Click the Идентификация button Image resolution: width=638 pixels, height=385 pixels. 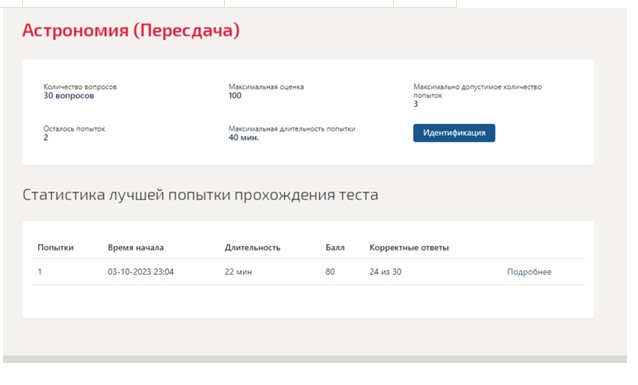point(454,133)
